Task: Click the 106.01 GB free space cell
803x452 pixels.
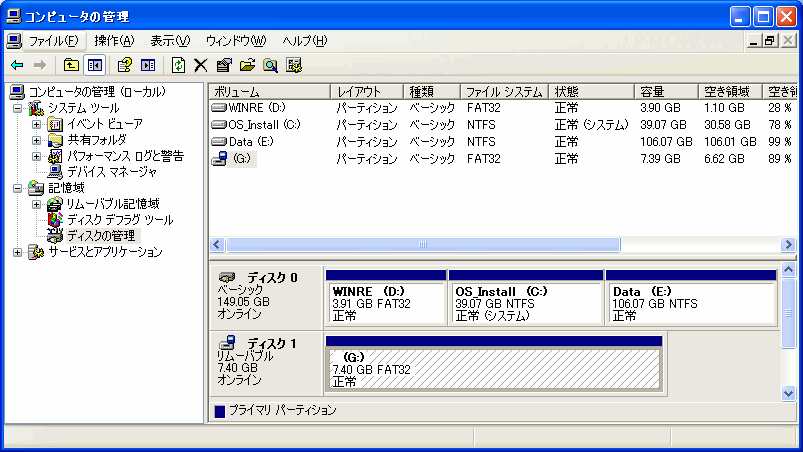Action: (730, 141)
